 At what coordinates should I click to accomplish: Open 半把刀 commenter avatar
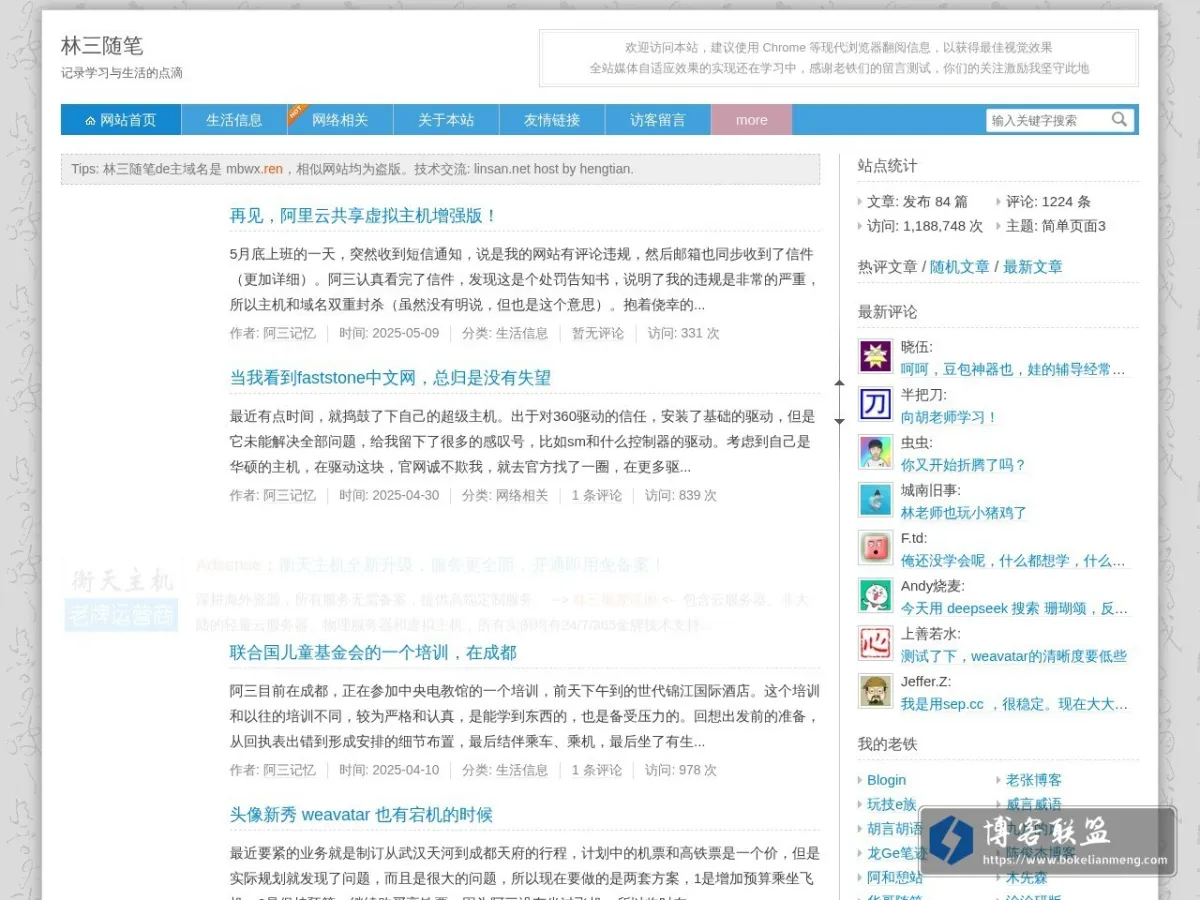876,404
